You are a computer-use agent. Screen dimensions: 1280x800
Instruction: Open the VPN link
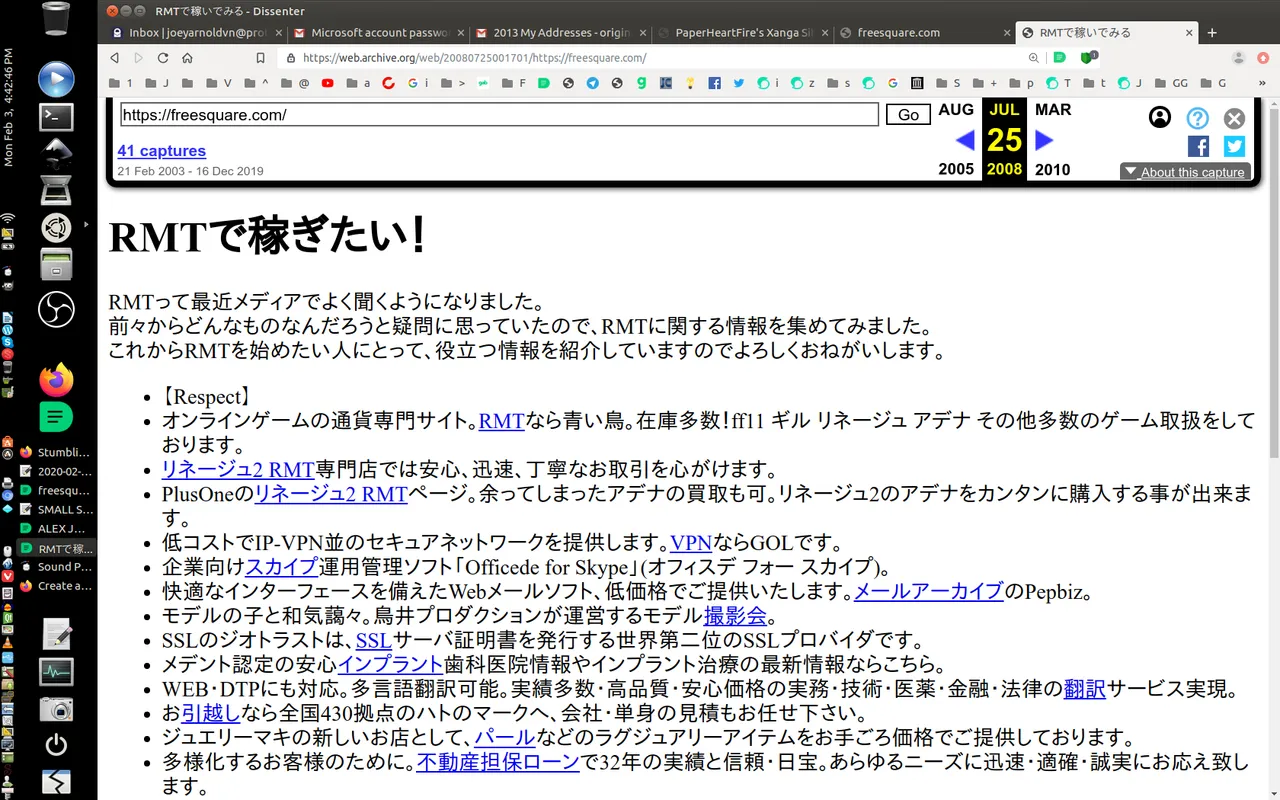[x=690, y=543]
